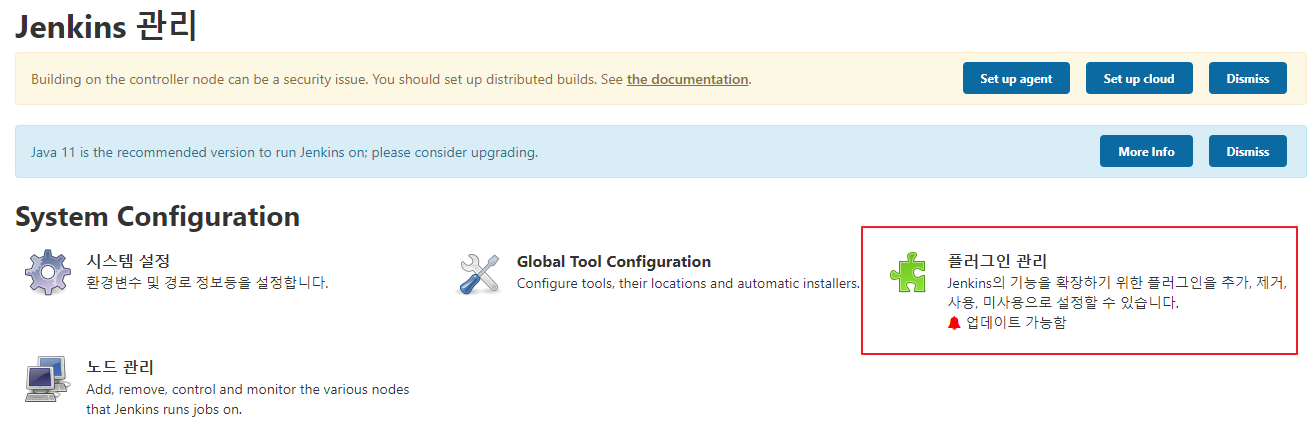Open the 노드 관리 link
Screen dimensions: 1311x438
120,367
